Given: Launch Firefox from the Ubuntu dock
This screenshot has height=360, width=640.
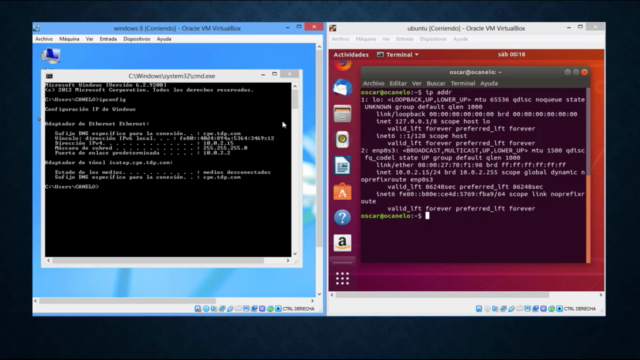Looking at the screenshot, I should click(x=343, y=65).
